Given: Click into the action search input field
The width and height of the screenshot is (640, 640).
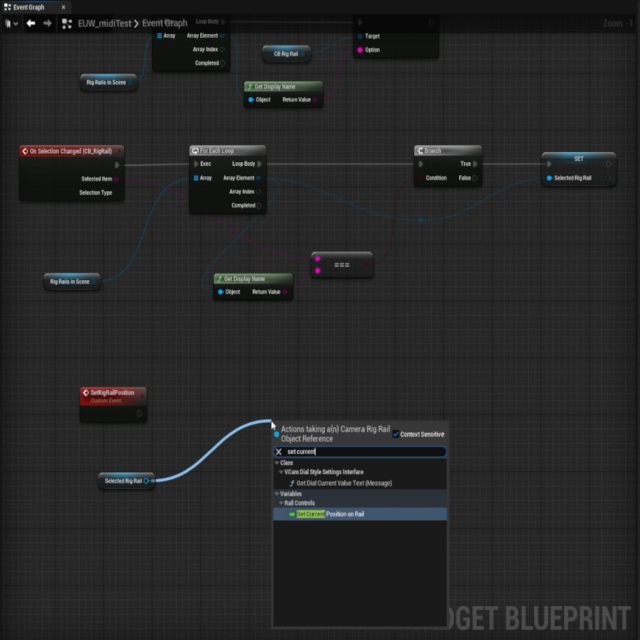Looking at the screenshot, I should pos(360,451).
